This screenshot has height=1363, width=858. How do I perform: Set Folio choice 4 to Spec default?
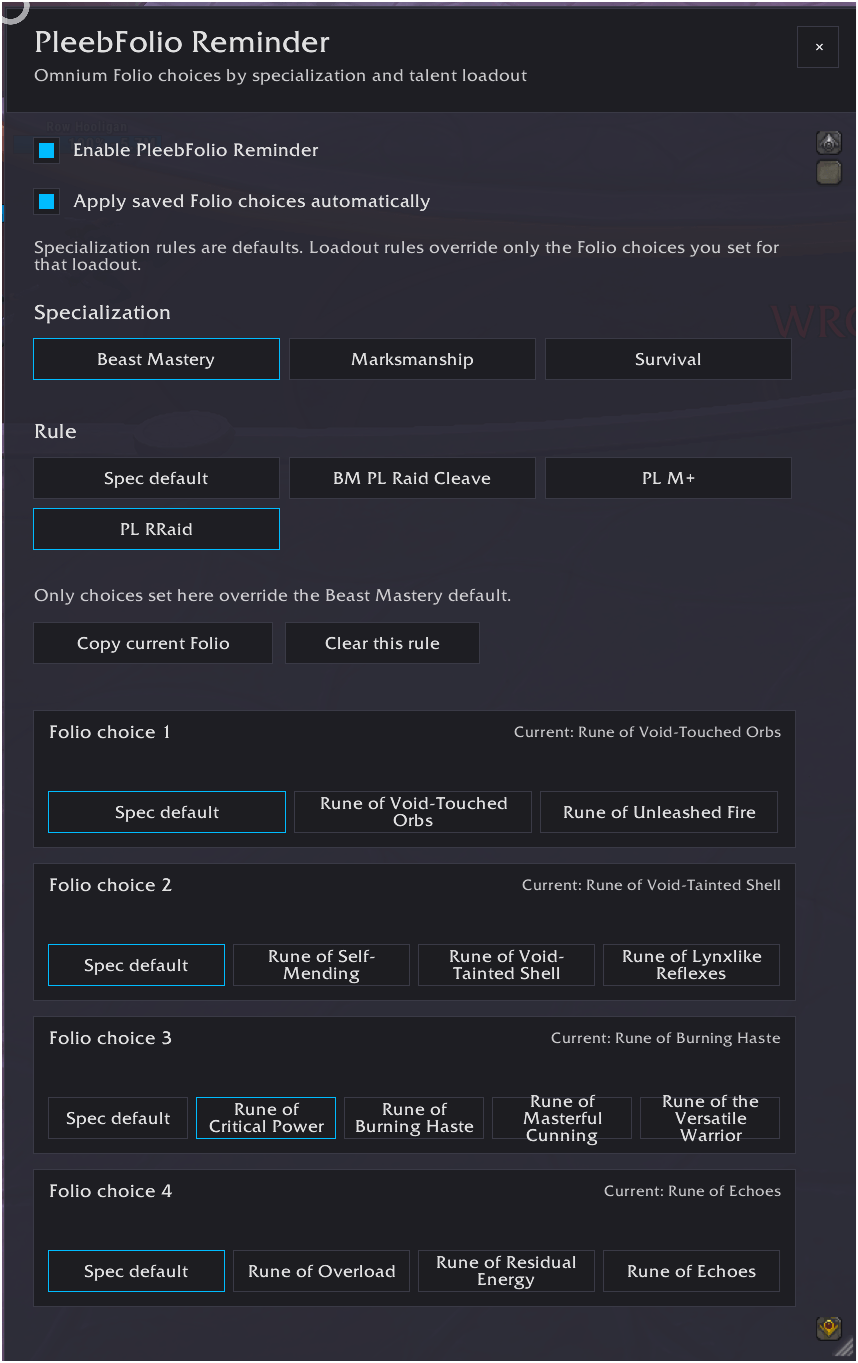[136, 1271]
